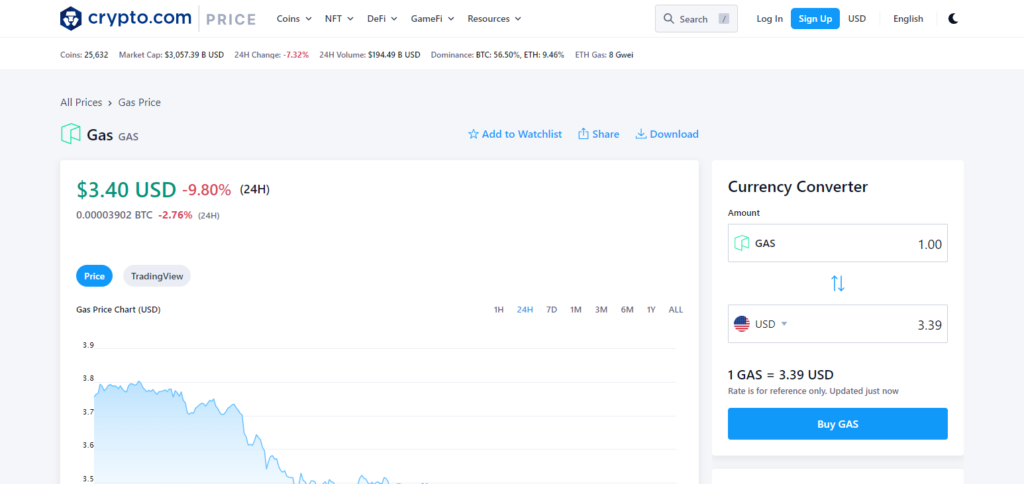Image resolution: width=1024 pixels, height=484 pixels.
Task: Click the GAS icon in converter
Action: (x=742, y=244)
